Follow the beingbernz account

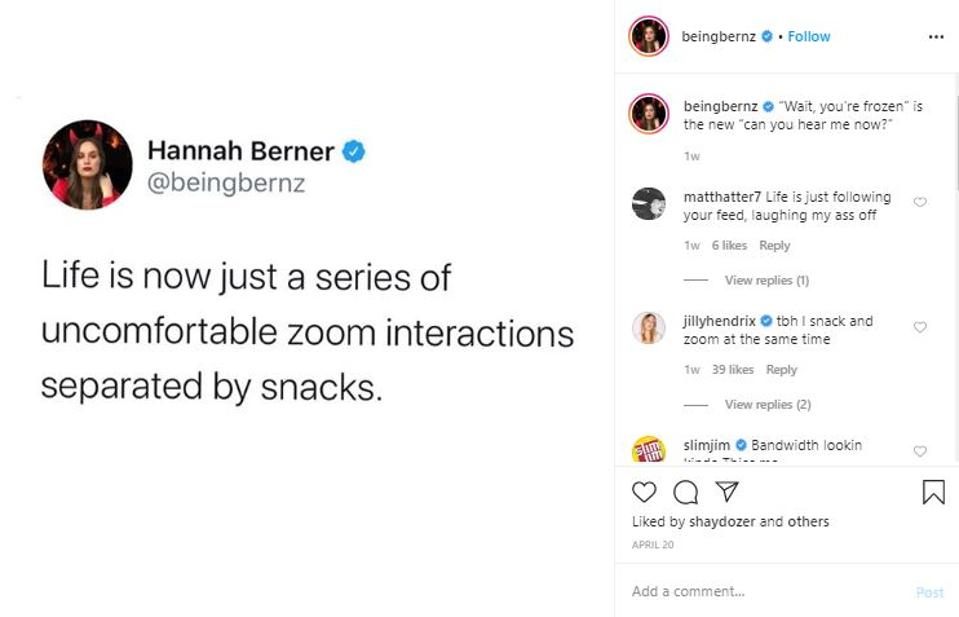(809, 37)
